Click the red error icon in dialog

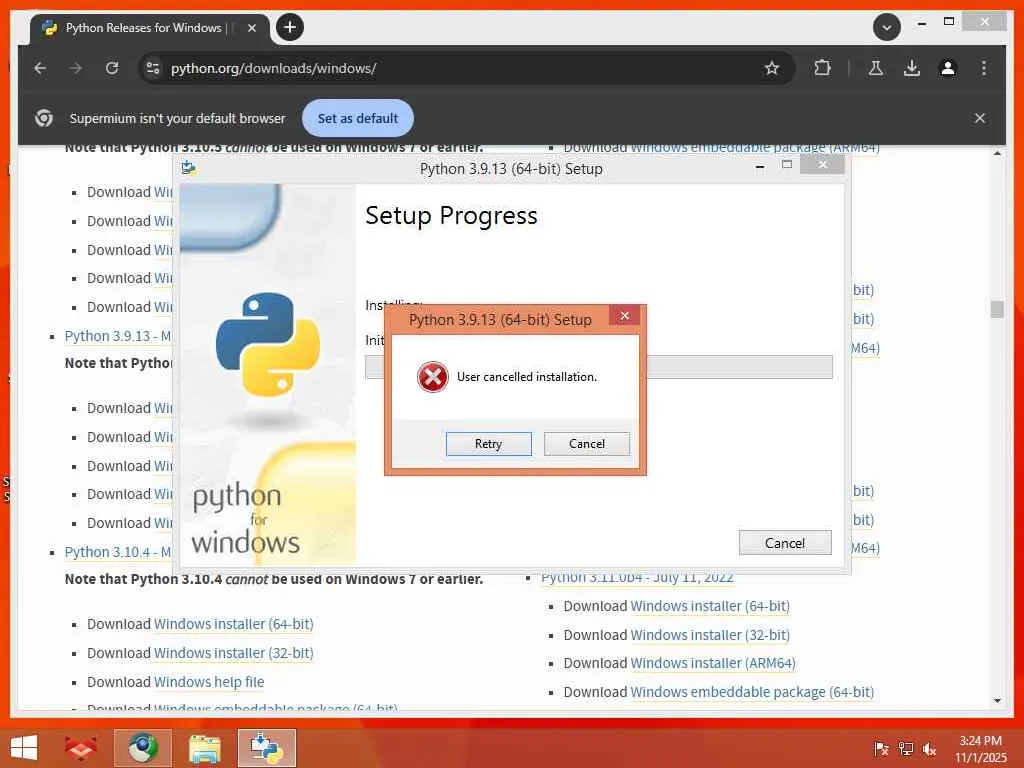click(432, 377)
